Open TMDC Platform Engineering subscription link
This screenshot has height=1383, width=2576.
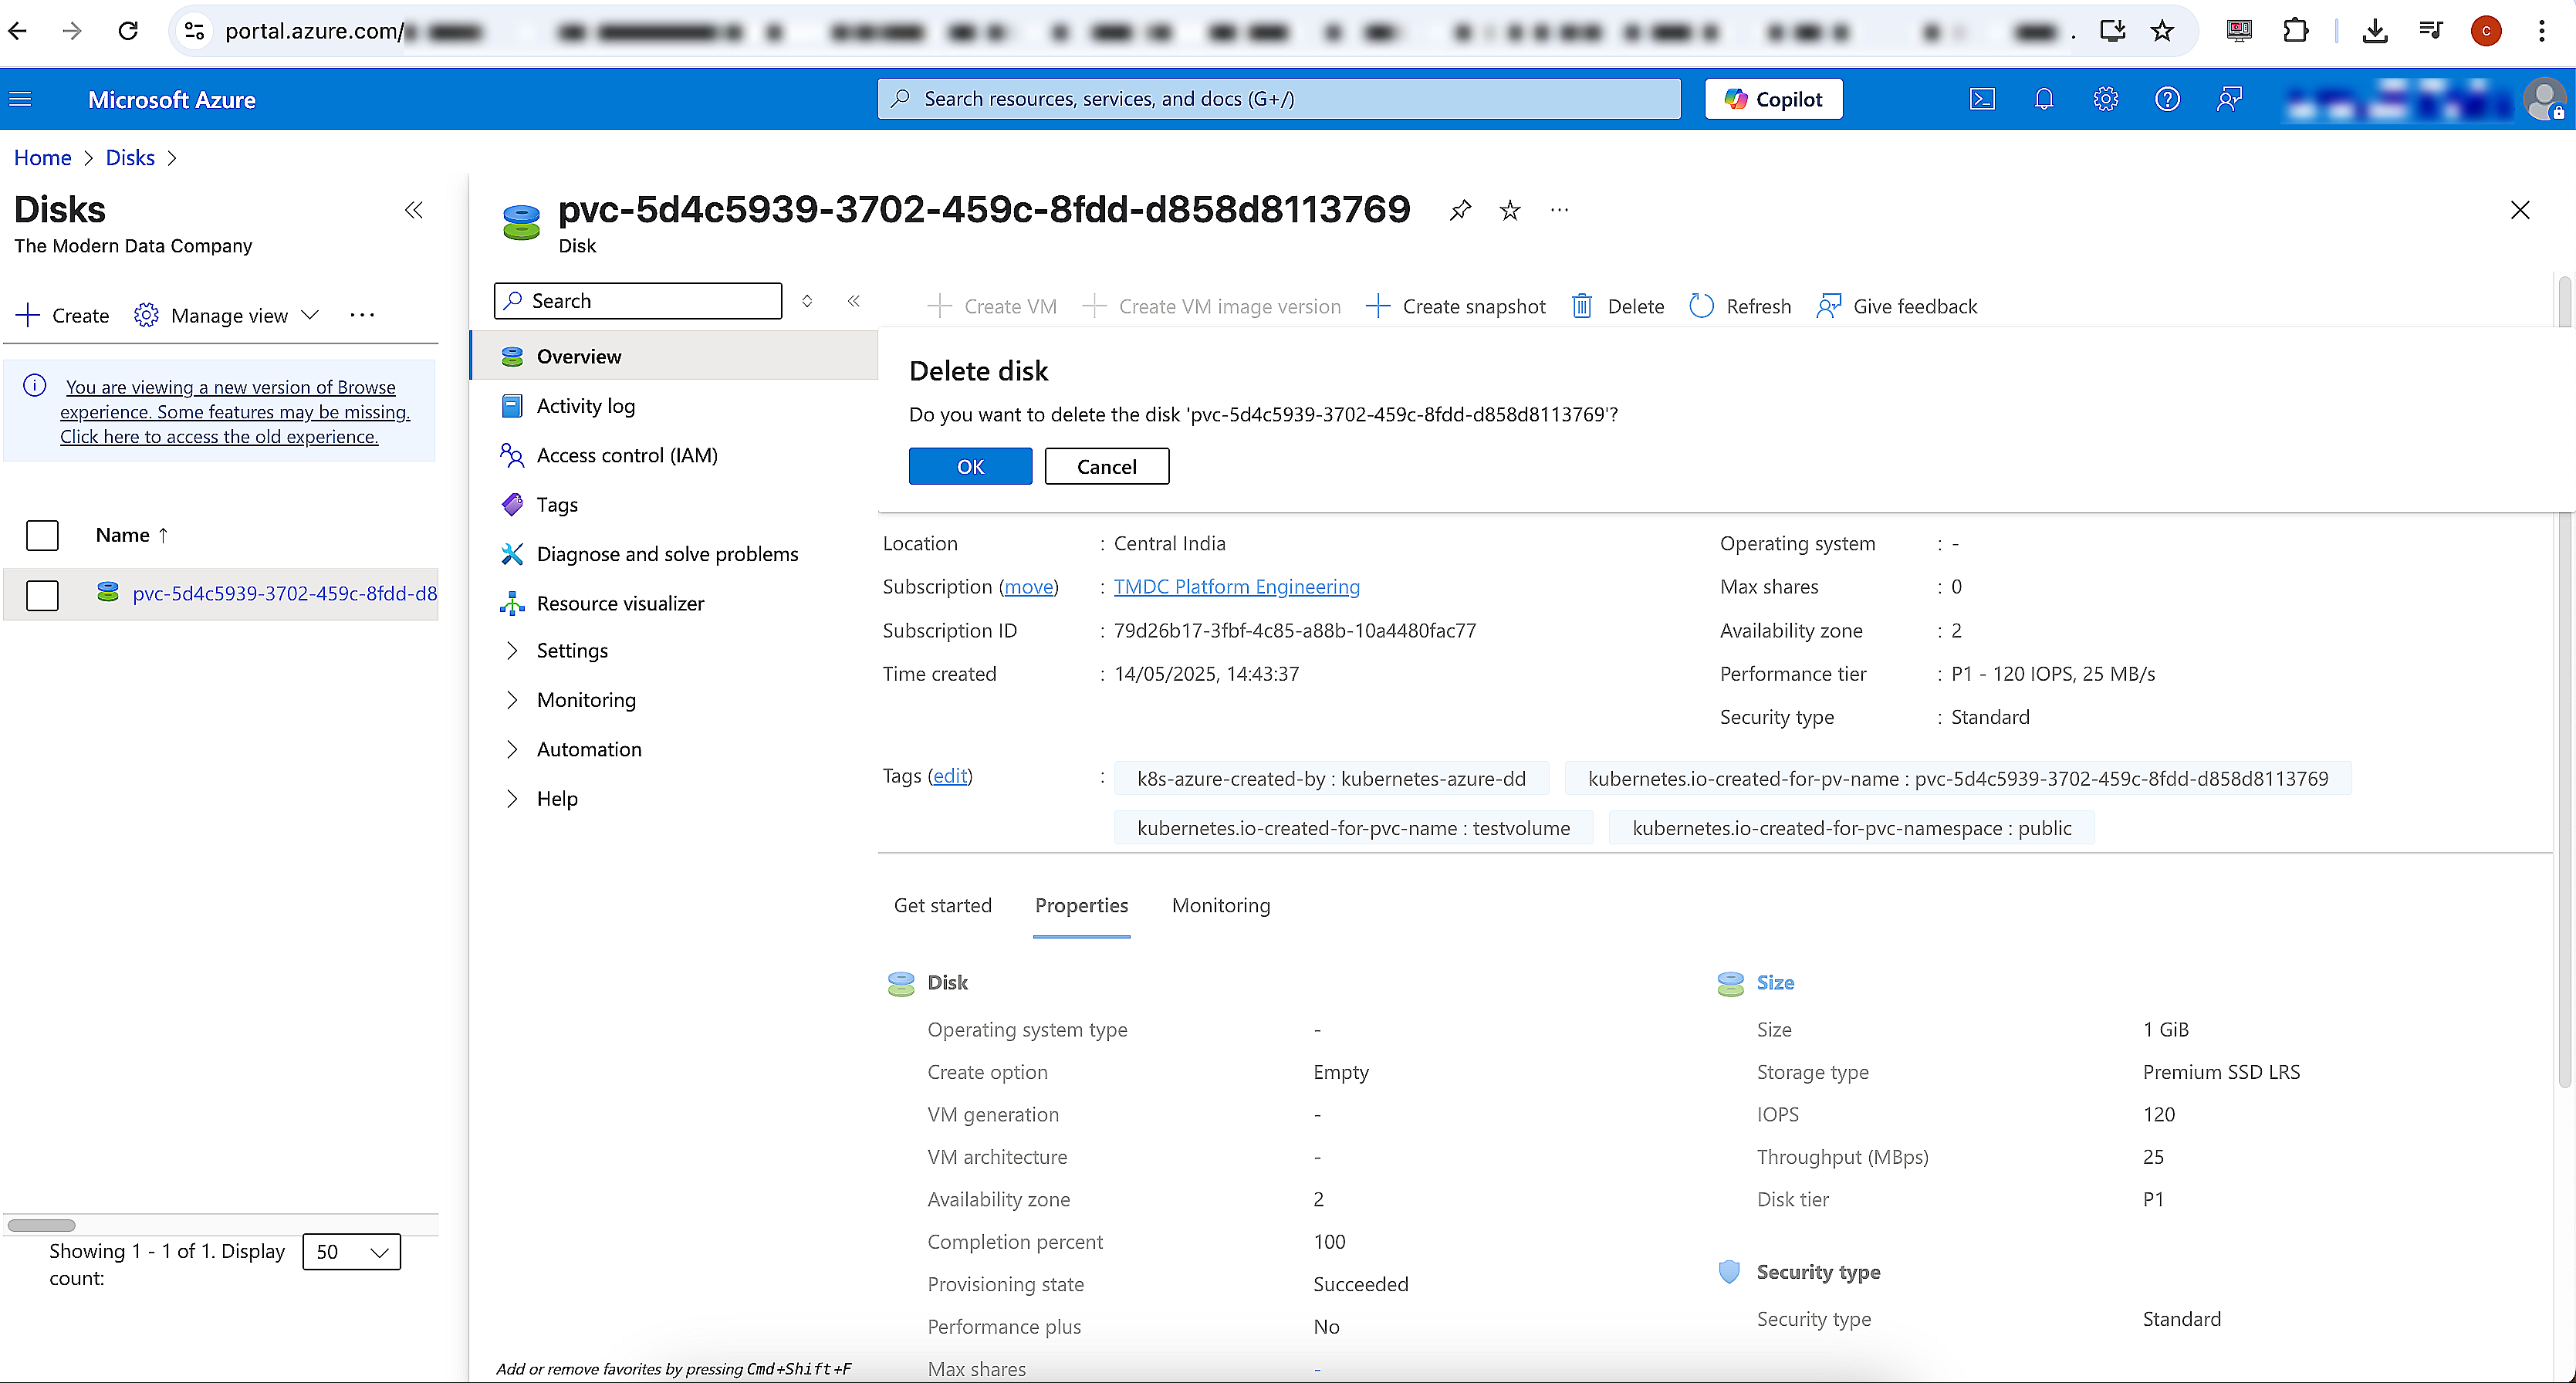click(1236, 586)
